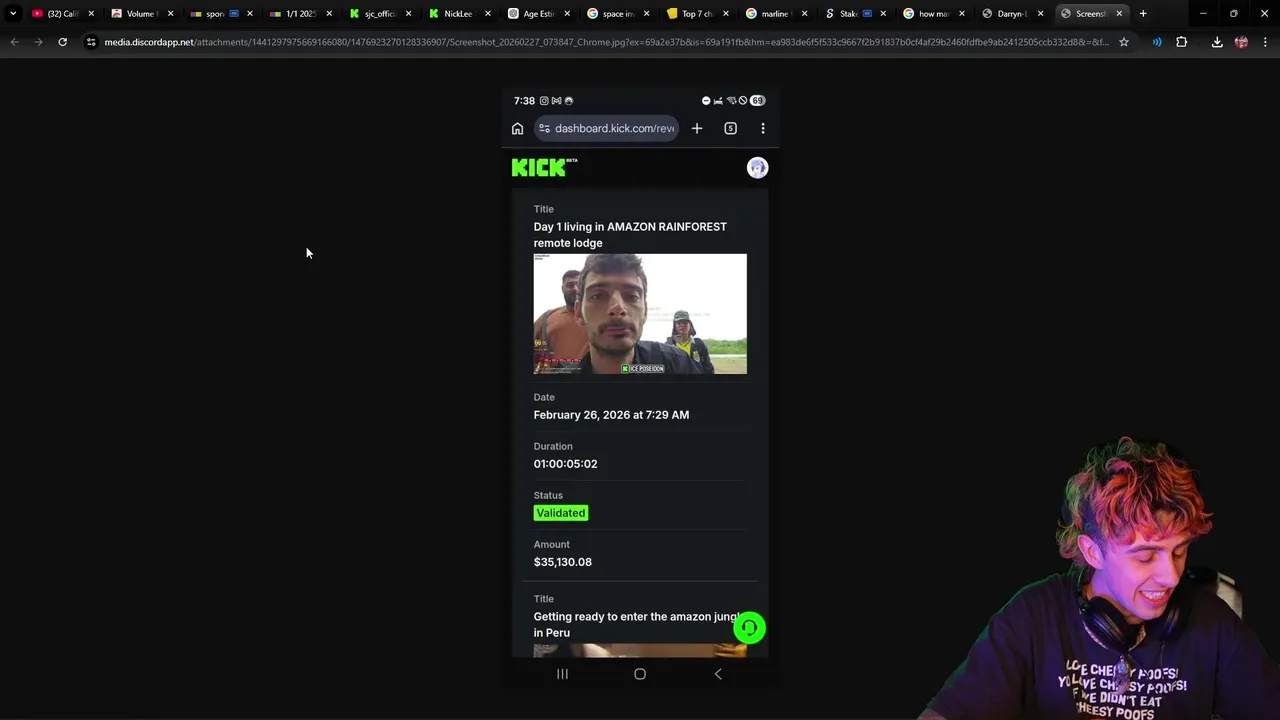Switch to the 'Age Estir' tab

tap(539, 14)
